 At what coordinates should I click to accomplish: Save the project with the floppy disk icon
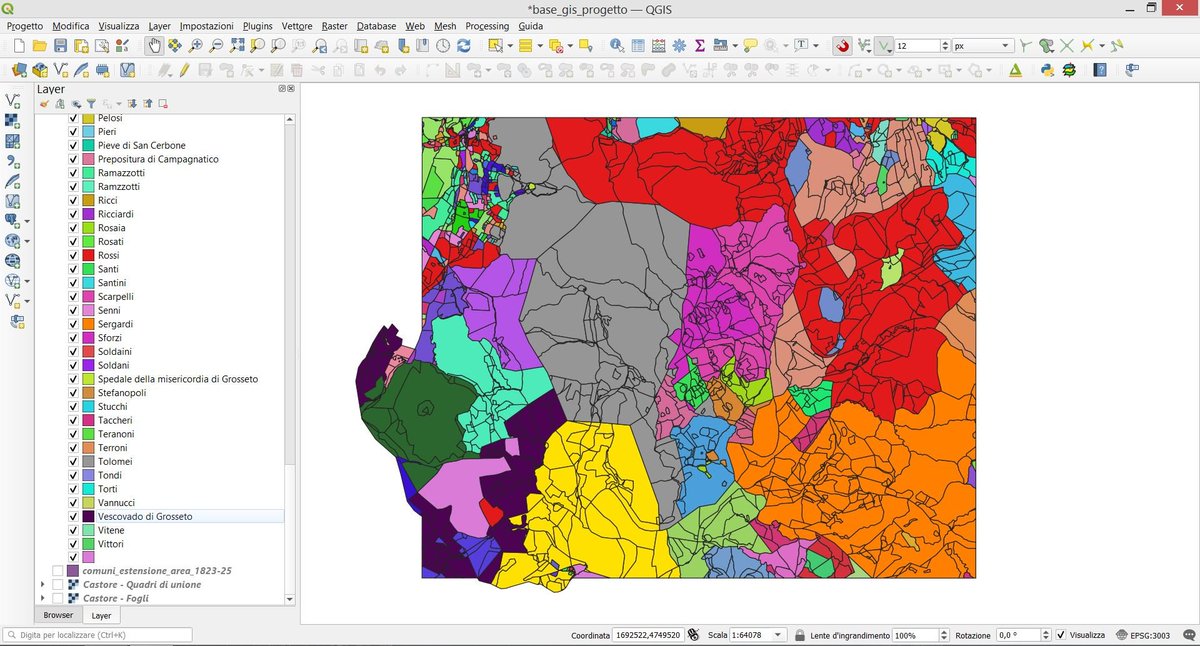60,46
